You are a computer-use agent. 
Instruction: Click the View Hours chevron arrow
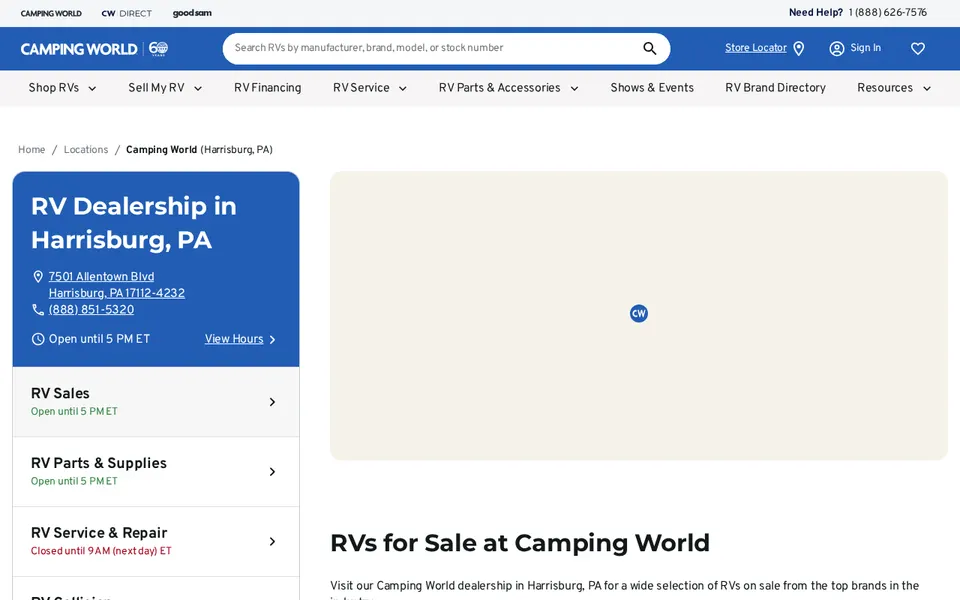tap(272, 340)
